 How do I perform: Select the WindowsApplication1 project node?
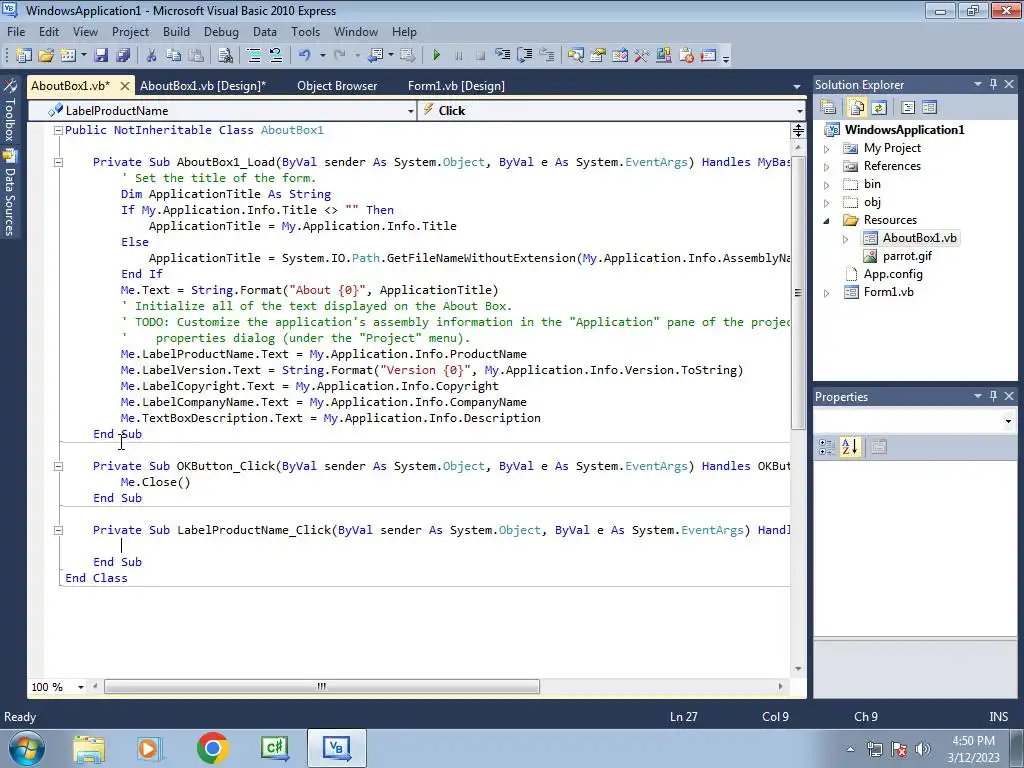pos(904,129)
